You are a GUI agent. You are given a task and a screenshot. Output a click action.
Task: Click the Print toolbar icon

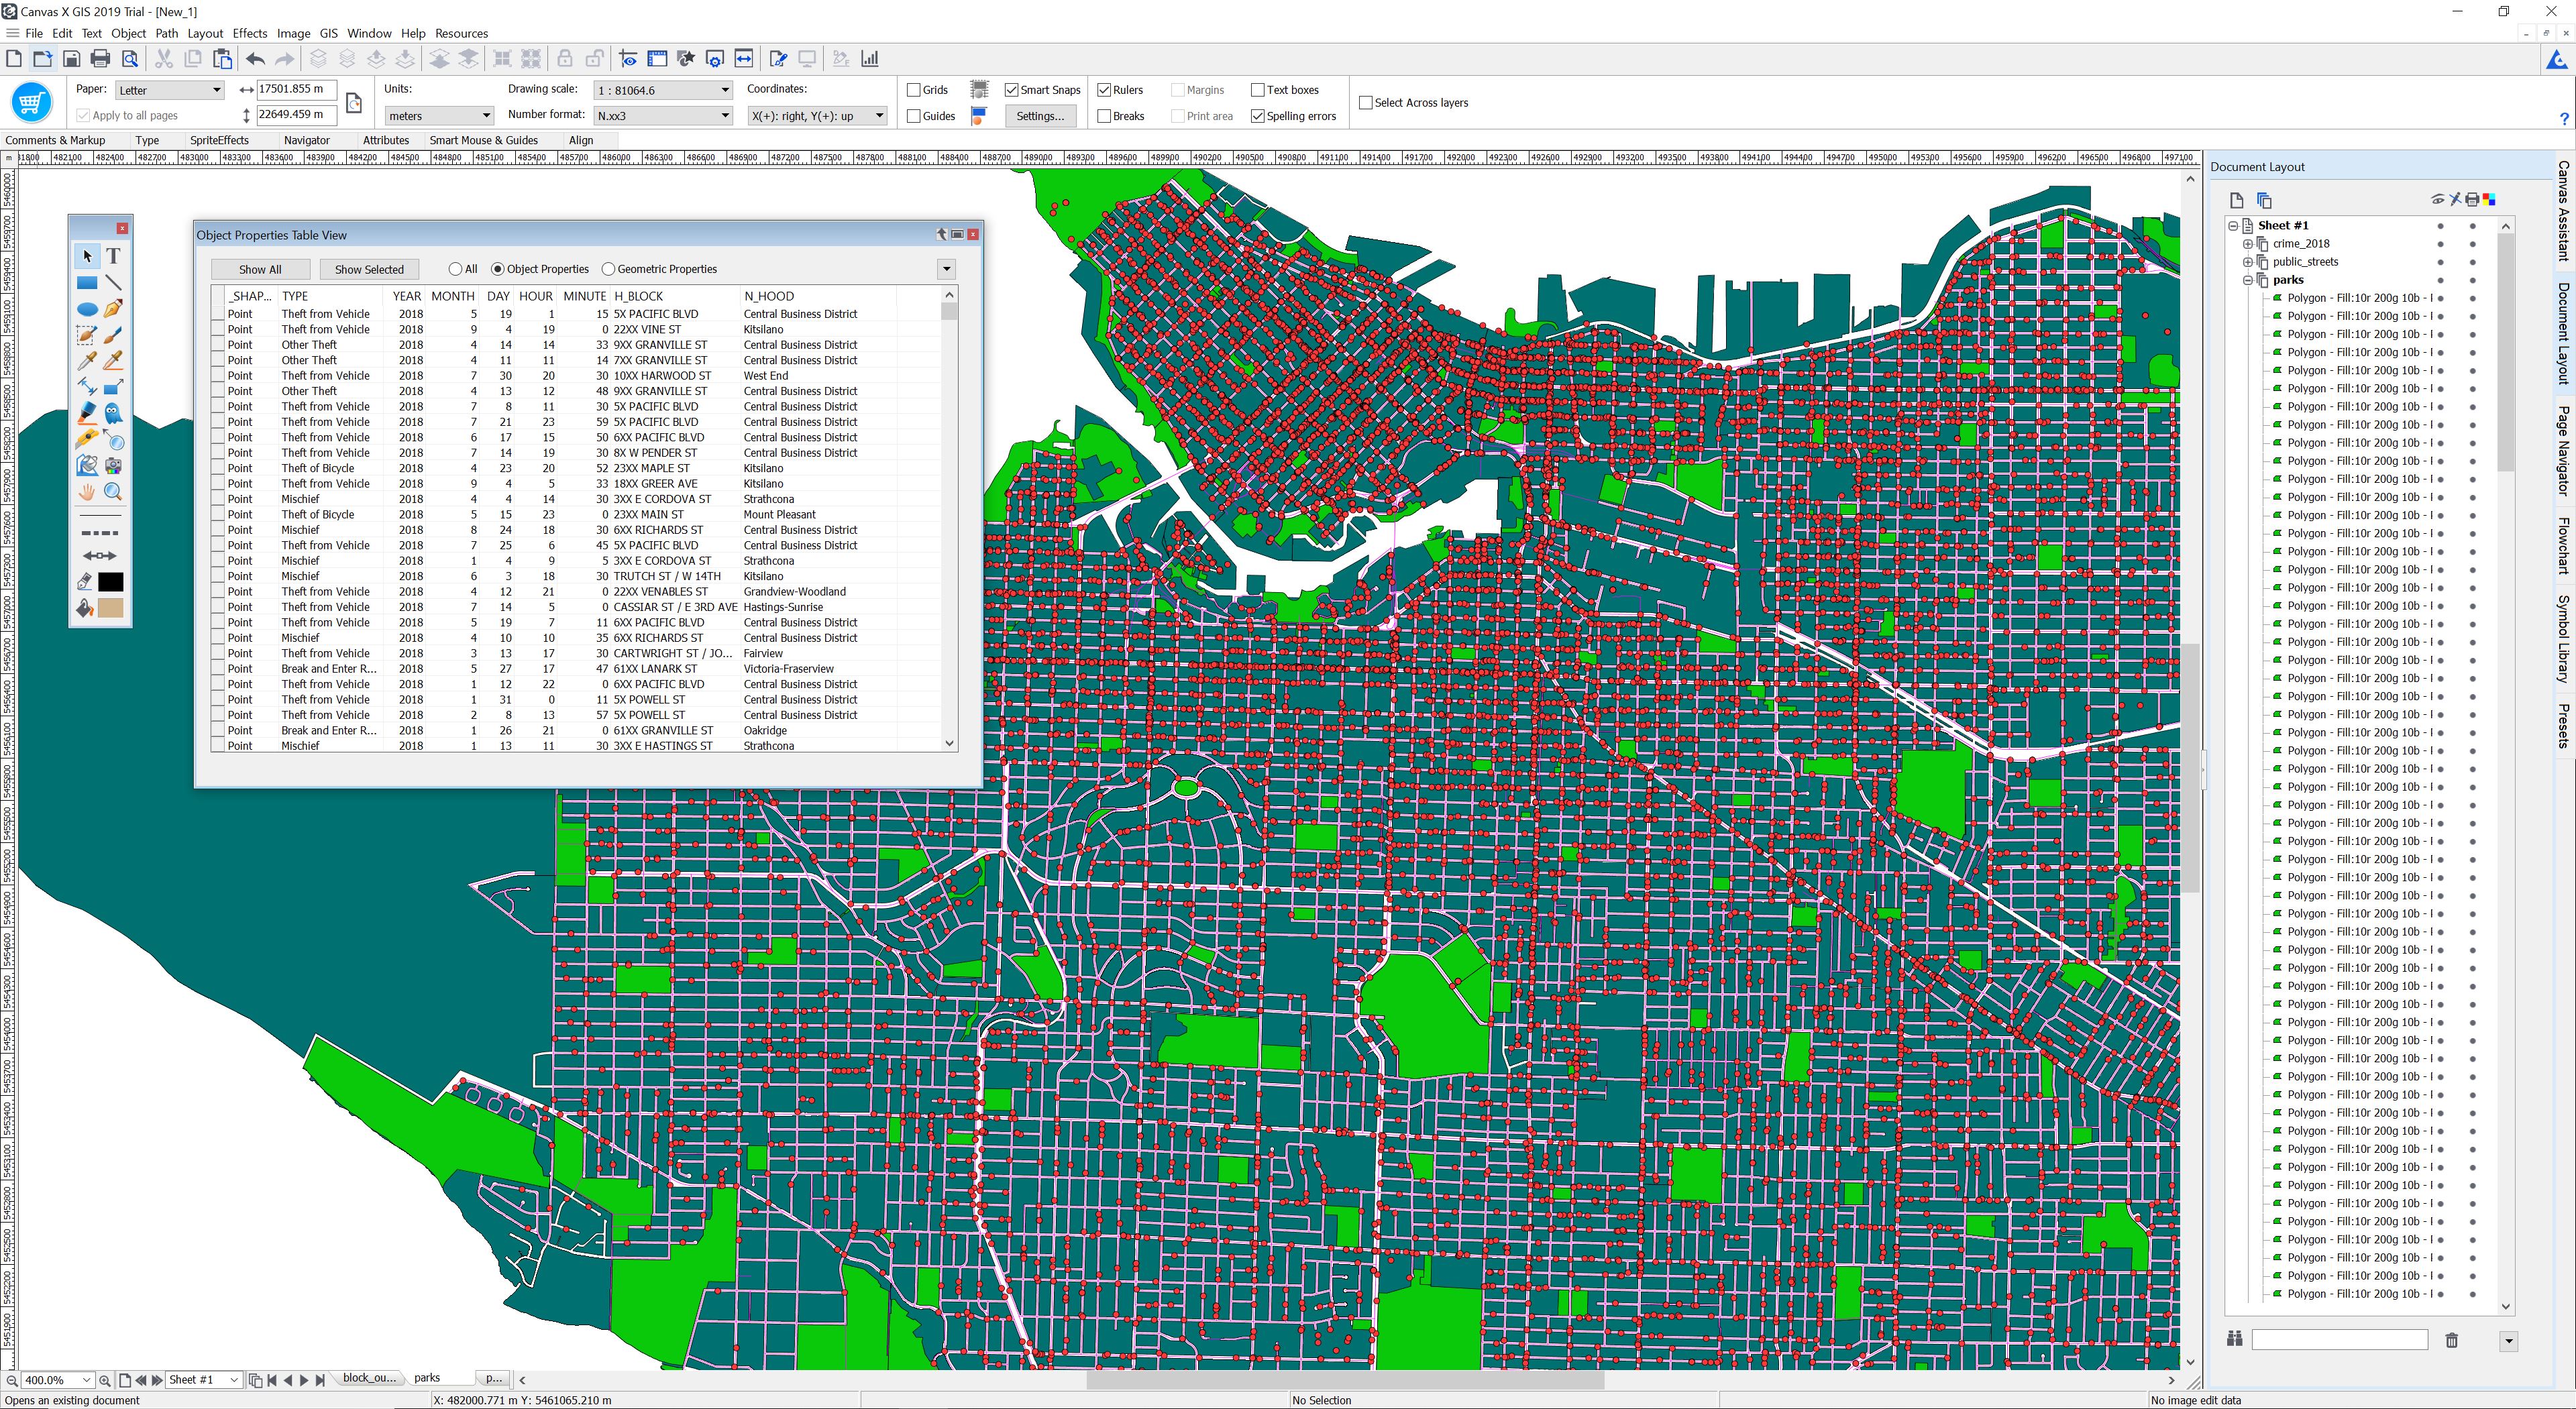coord(100,59)
